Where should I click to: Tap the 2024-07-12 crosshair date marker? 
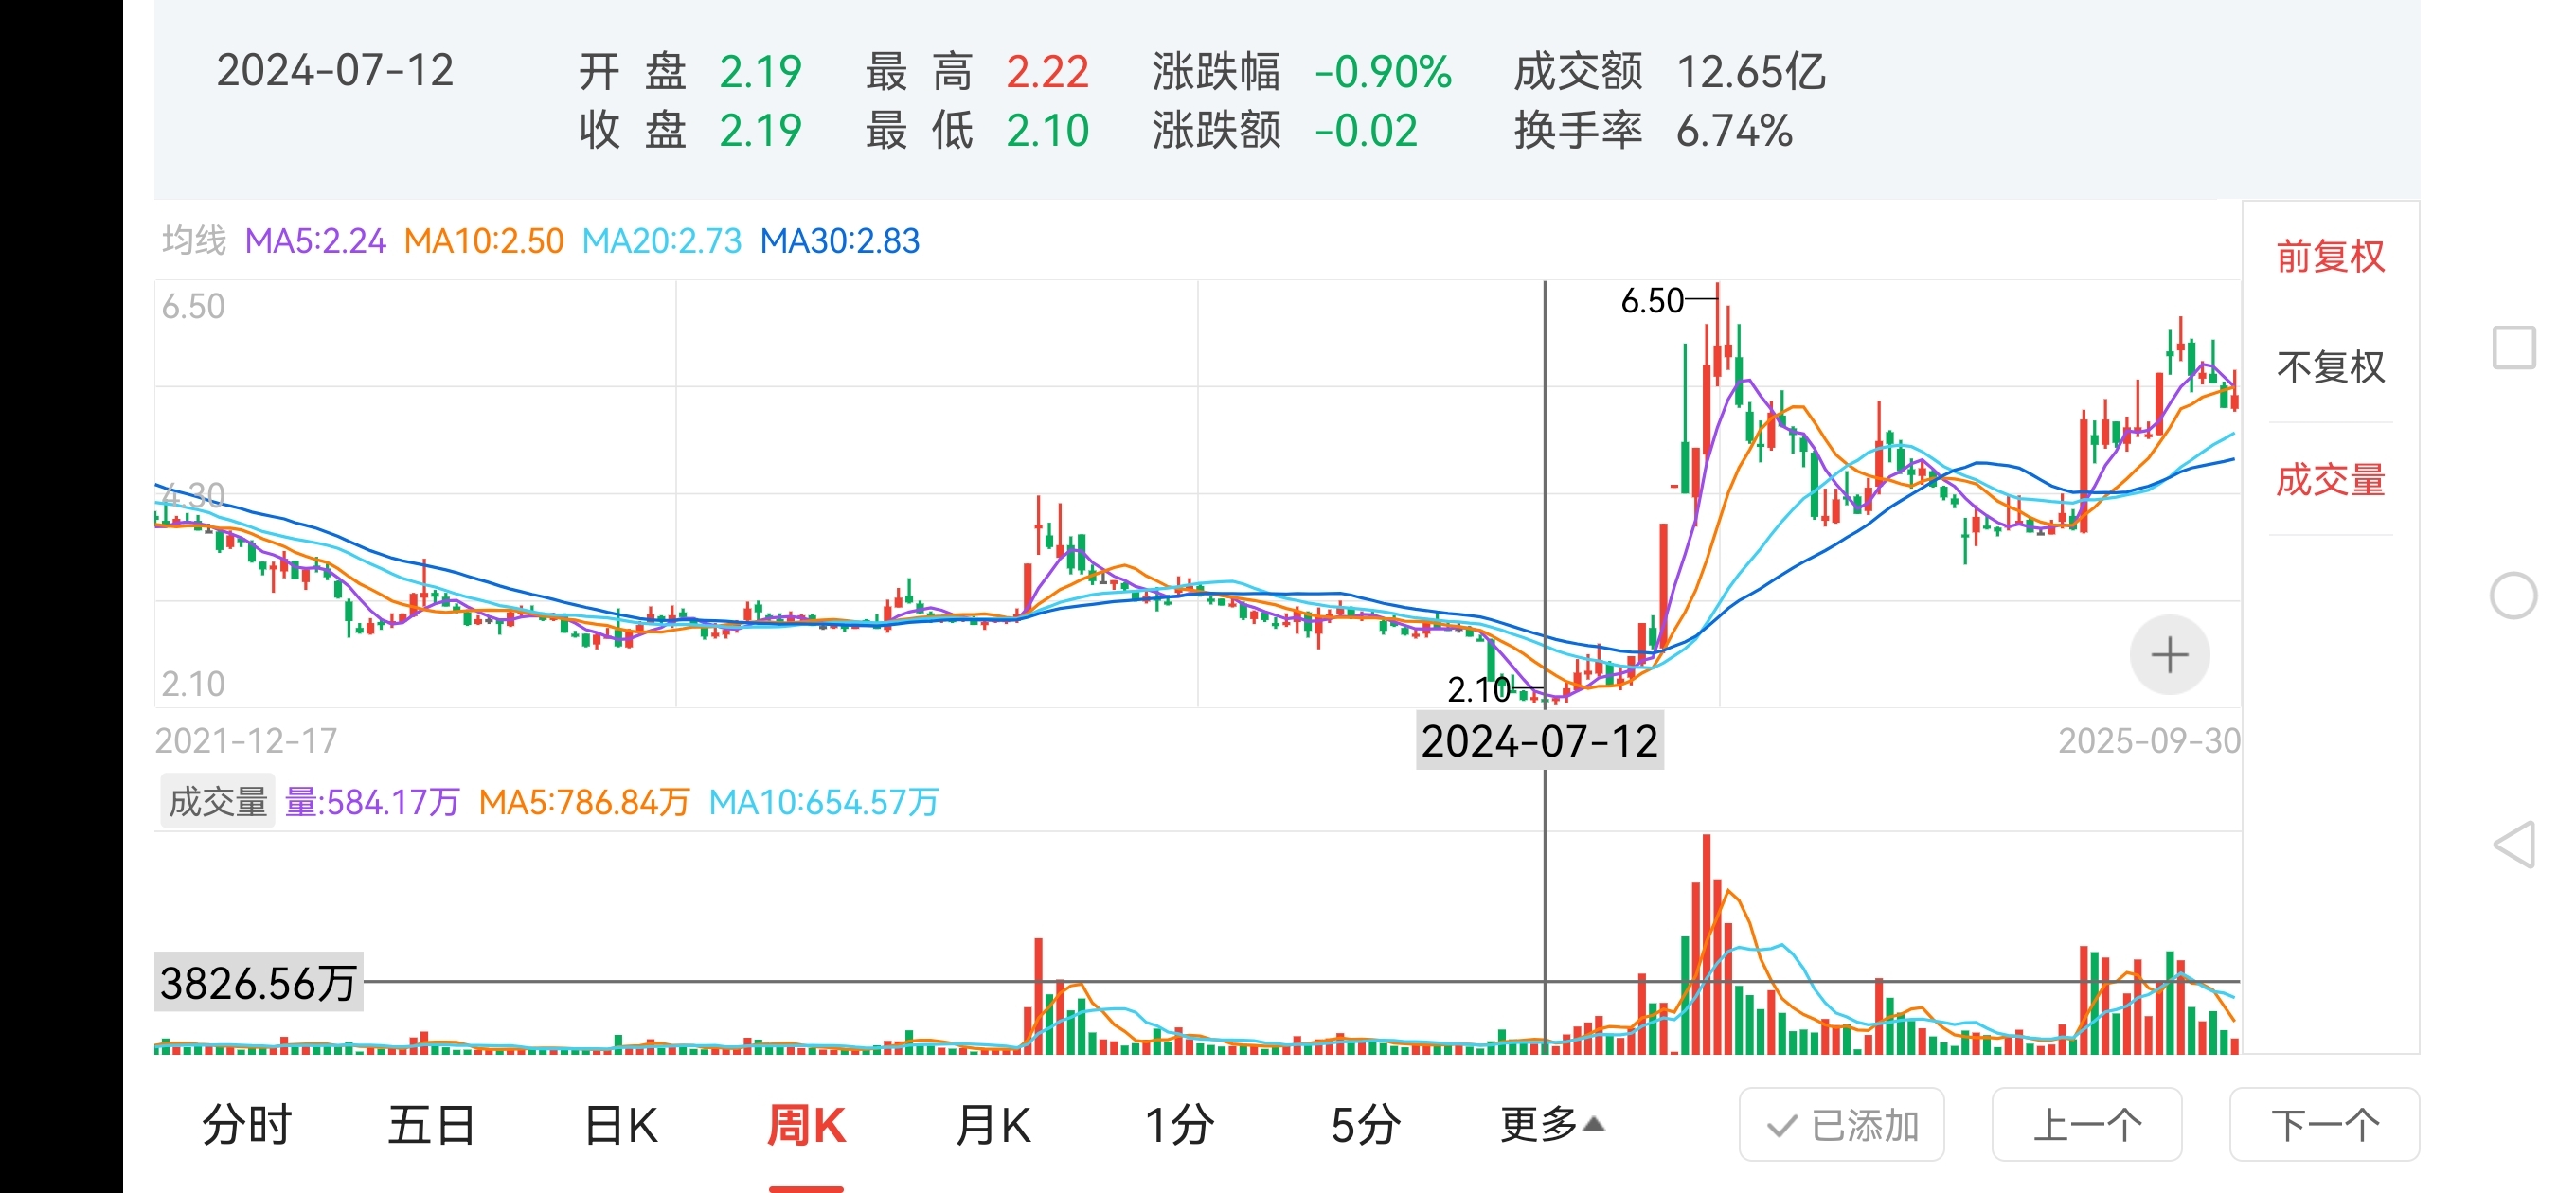(x=1539, y=741)
